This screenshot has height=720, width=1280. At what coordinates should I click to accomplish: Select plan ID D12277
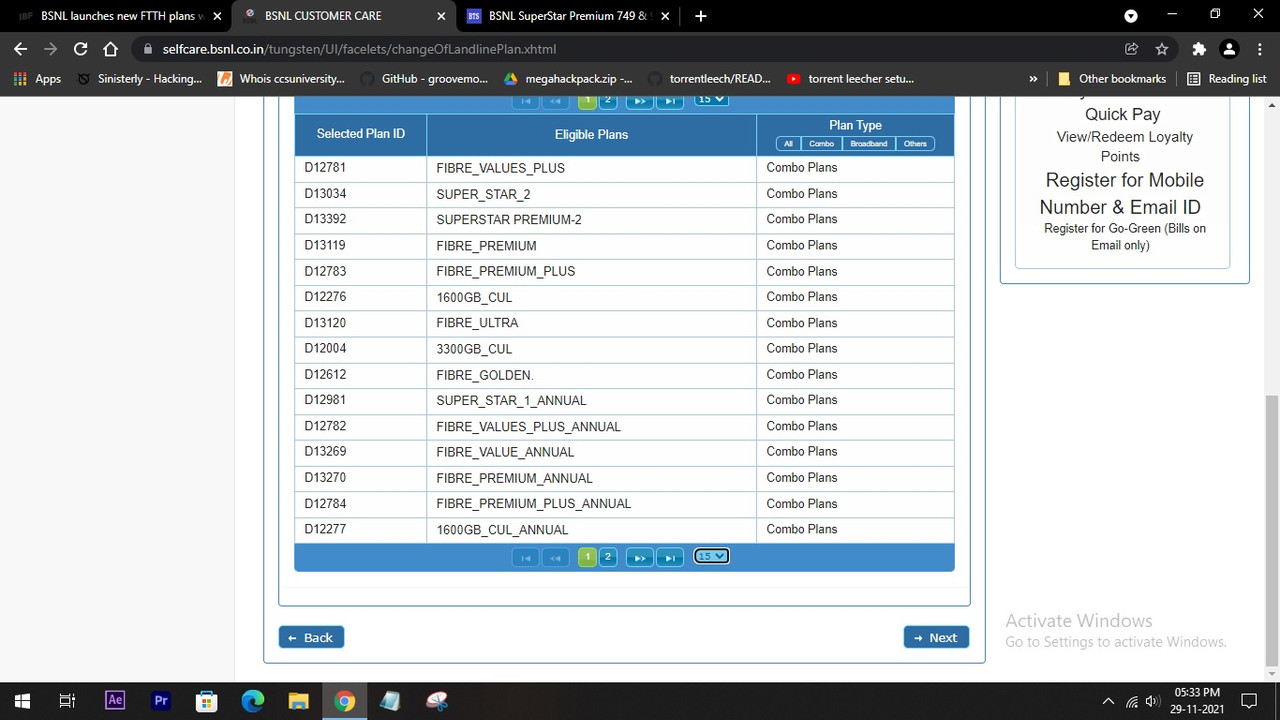[325, 530]
